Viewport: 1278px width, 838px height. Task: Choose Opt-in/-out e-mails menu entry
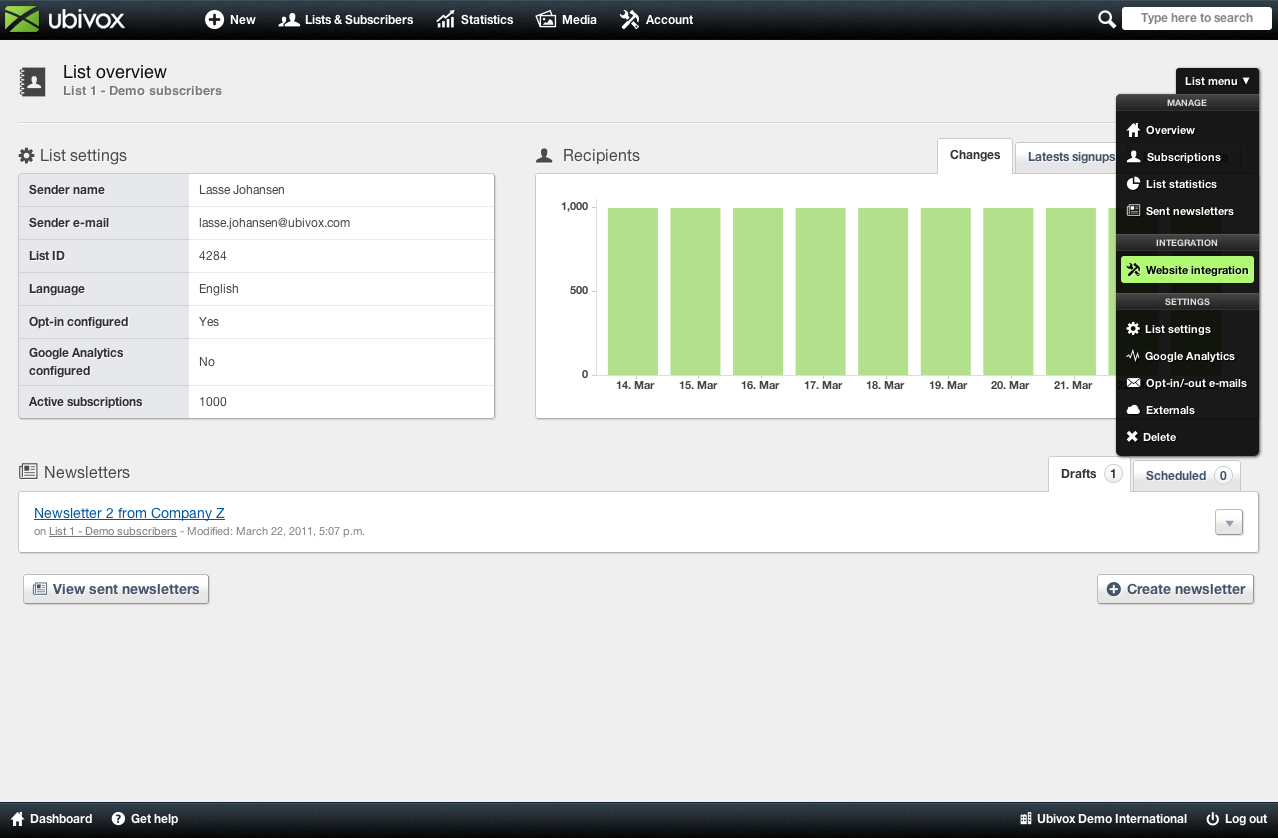[1187, 383]
